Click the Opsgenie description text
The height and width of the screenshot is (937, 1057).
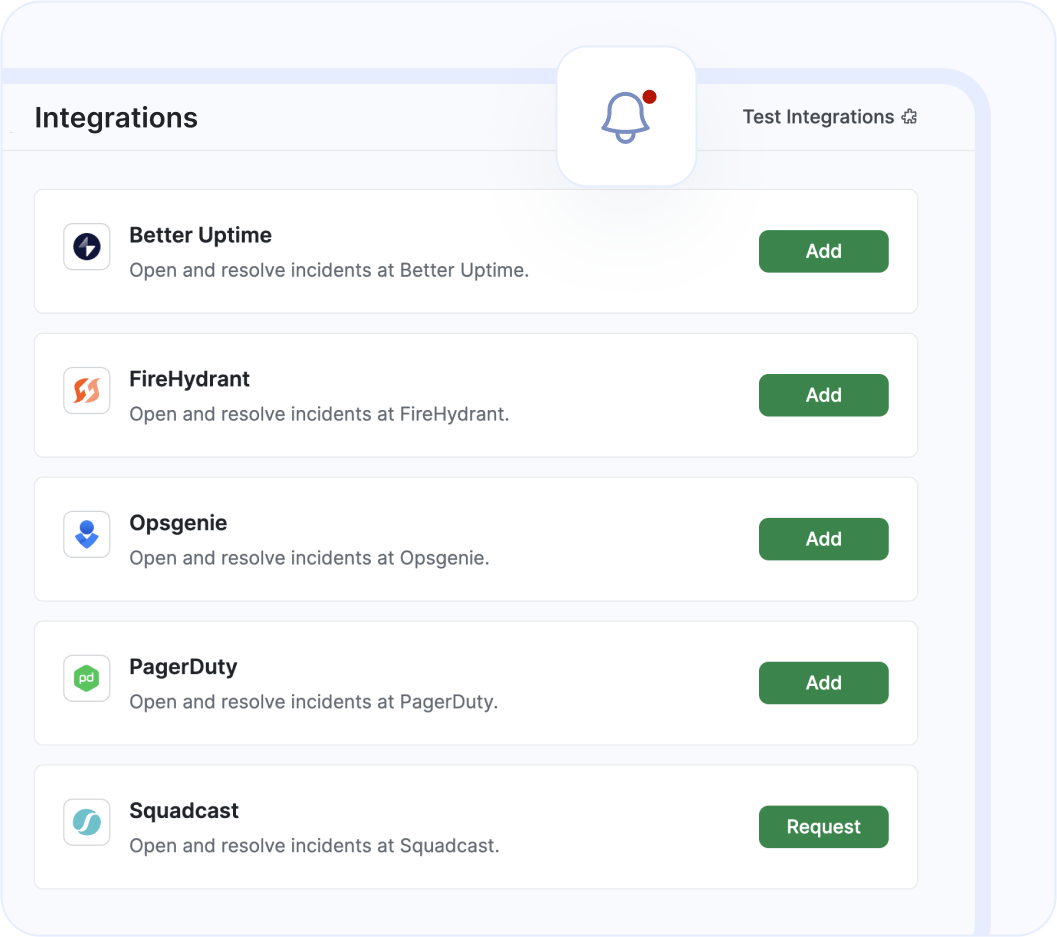[x=309, y=558]
